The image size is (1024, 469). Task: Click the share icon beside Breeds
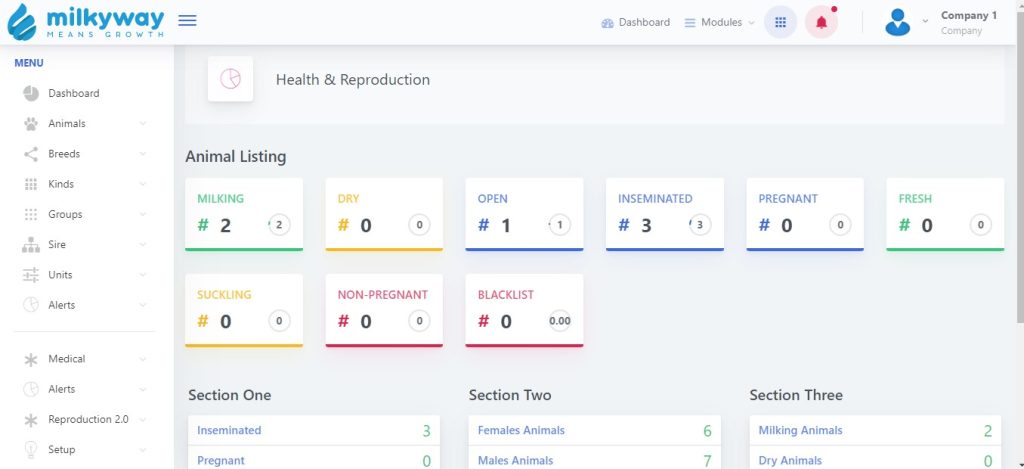tap(31, 154)
